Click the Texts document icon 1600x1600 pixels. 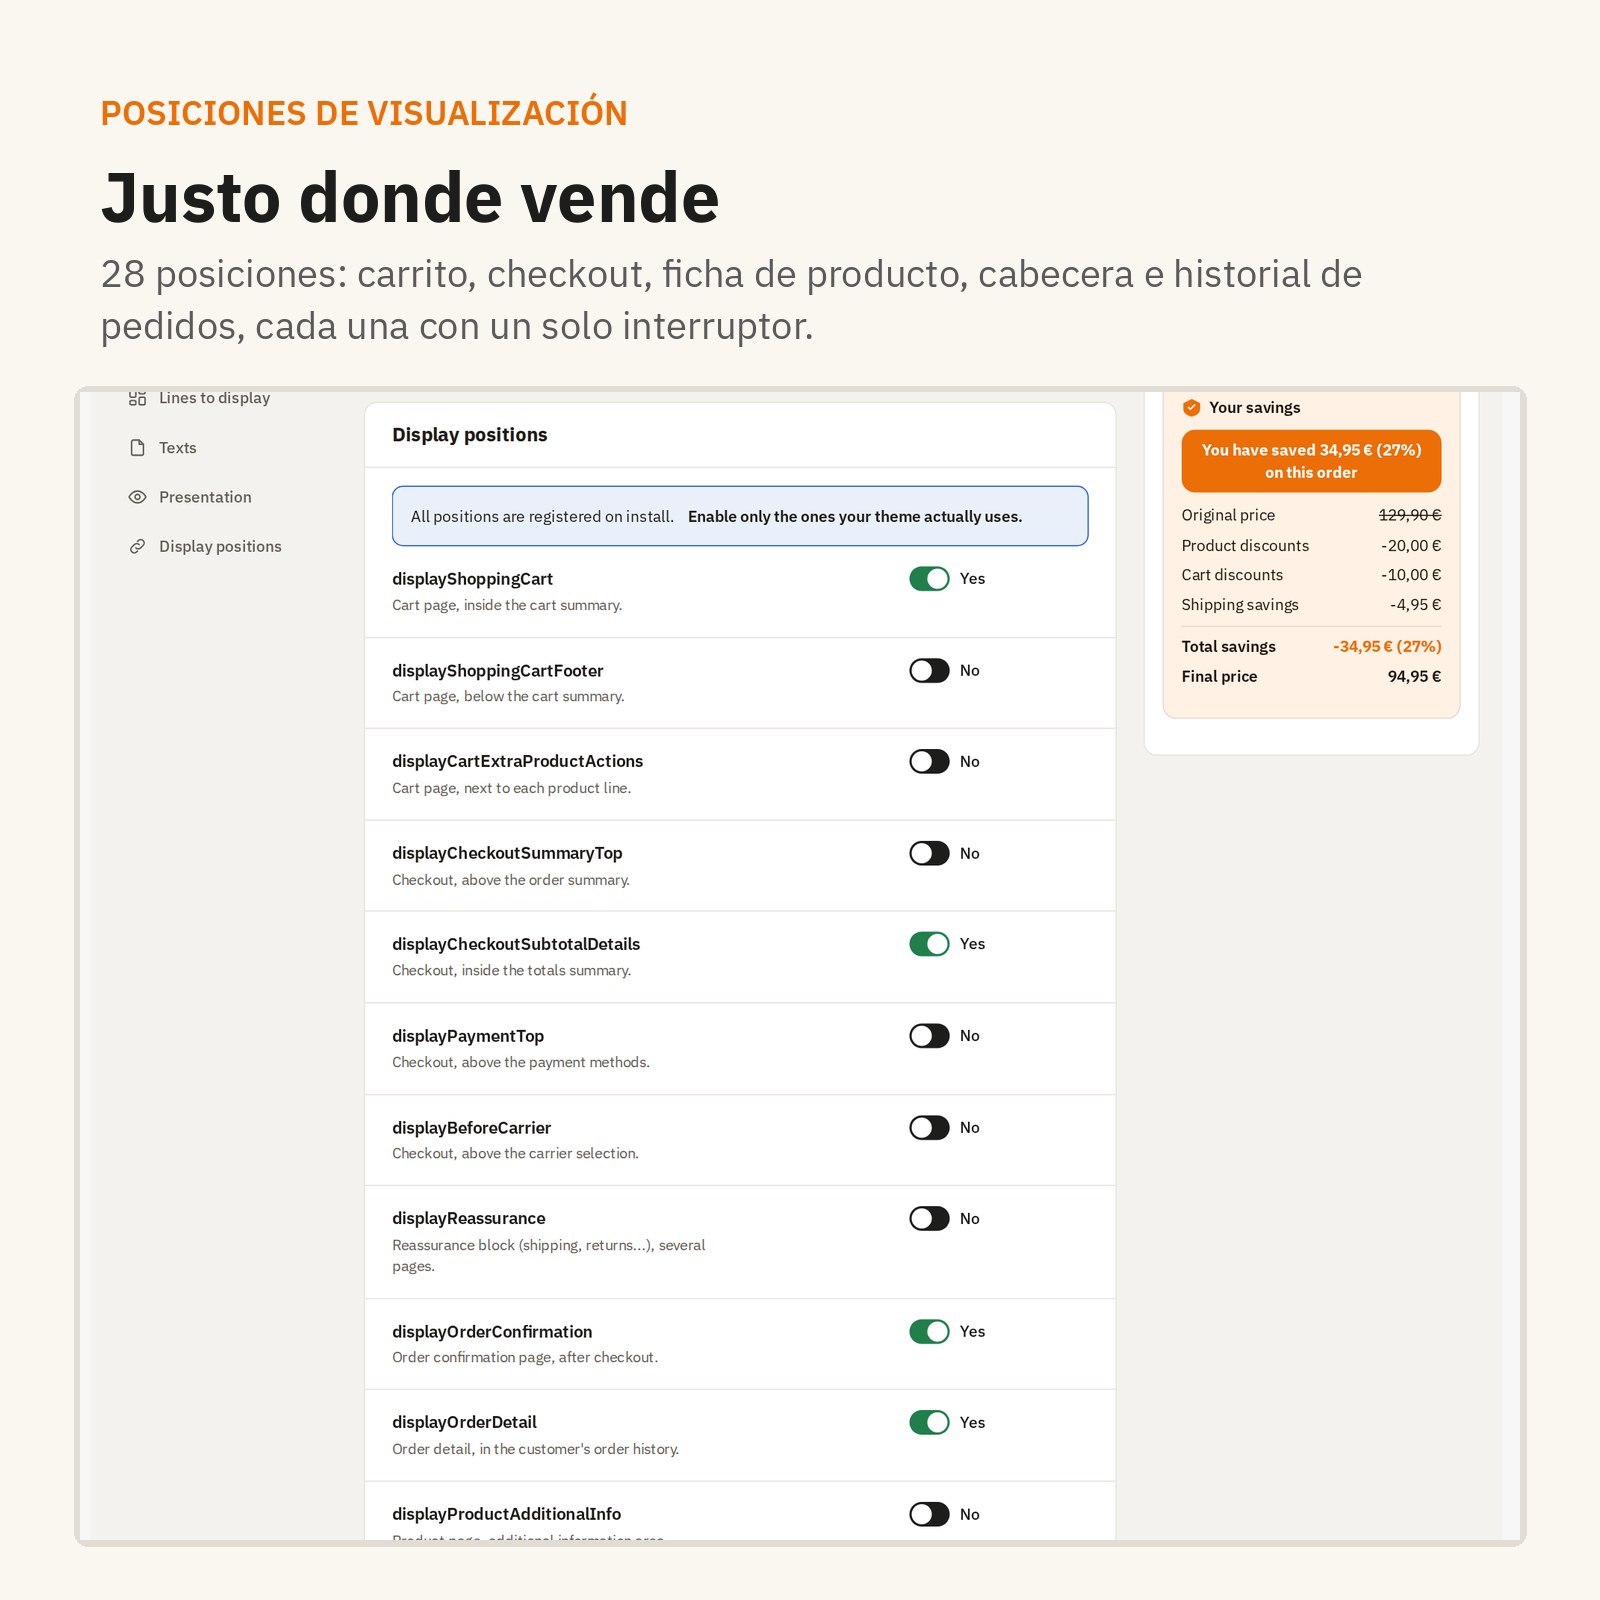[138, 448]
